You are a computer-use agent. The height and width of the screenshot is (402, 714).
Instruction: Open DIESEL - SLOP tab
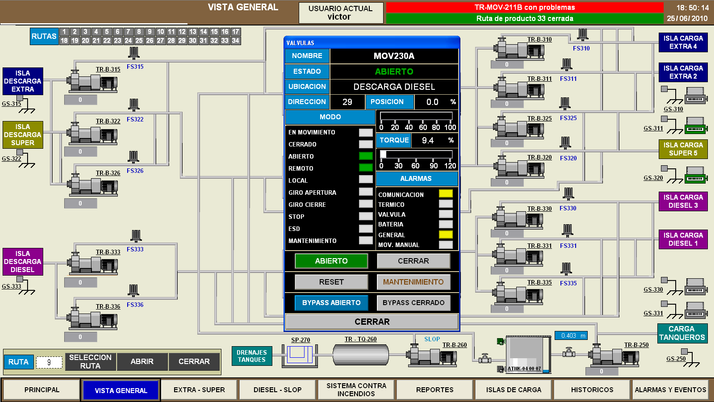278,390
